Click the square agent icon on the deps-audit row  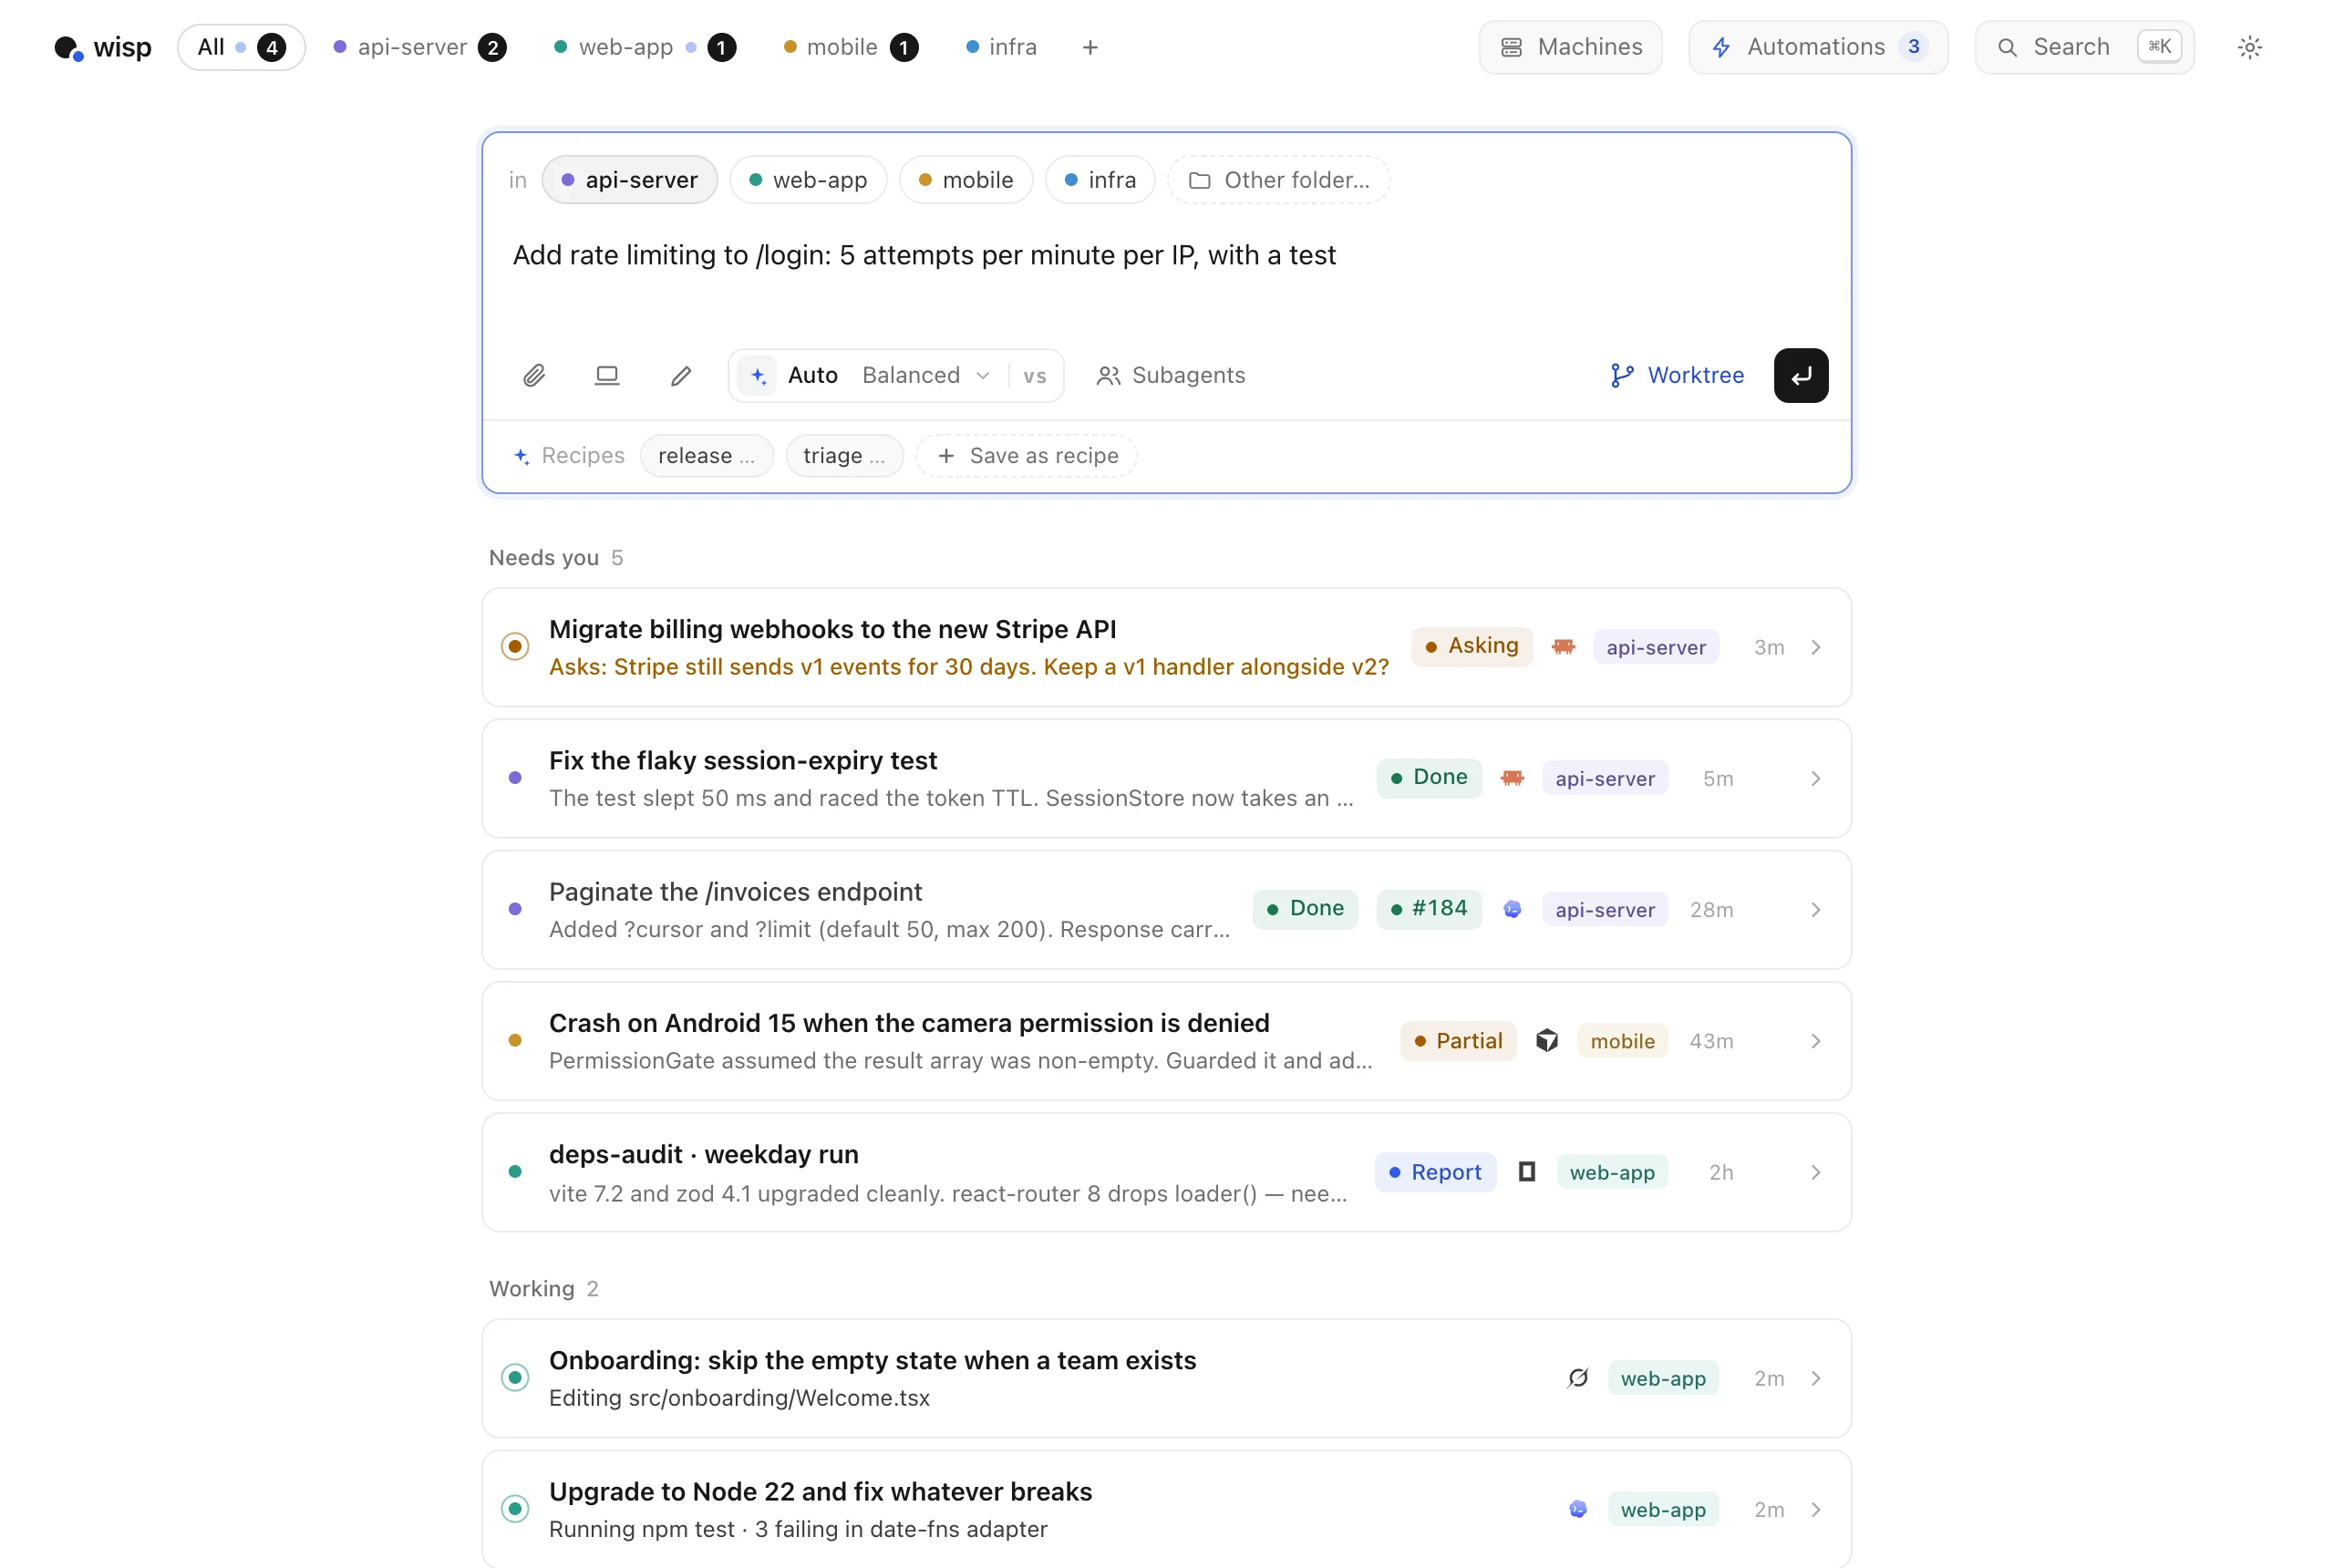(x=1527, y=1172)
